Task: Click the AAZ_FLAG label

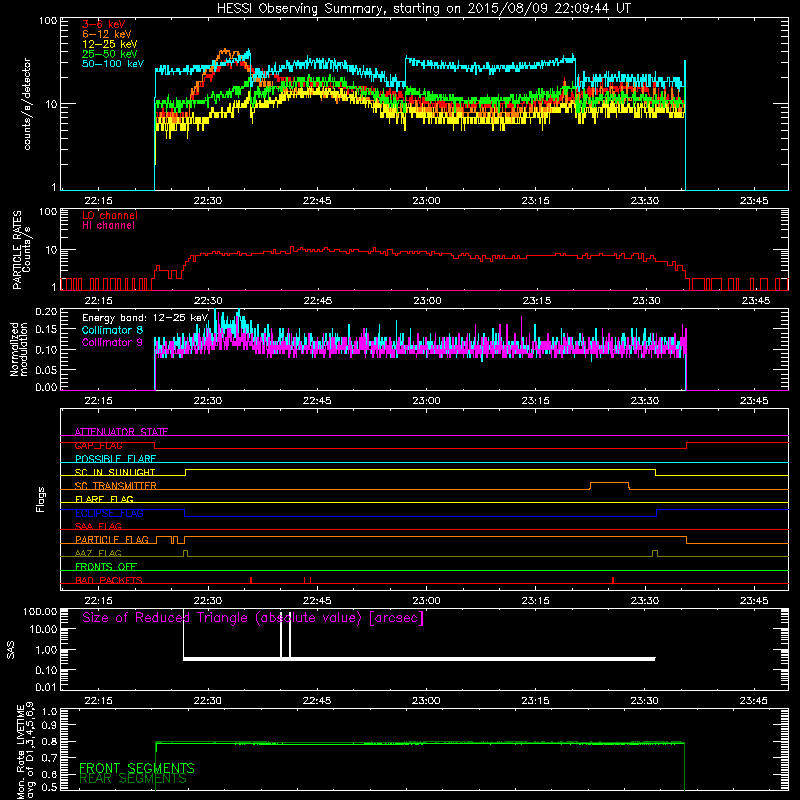Action: 98,554
